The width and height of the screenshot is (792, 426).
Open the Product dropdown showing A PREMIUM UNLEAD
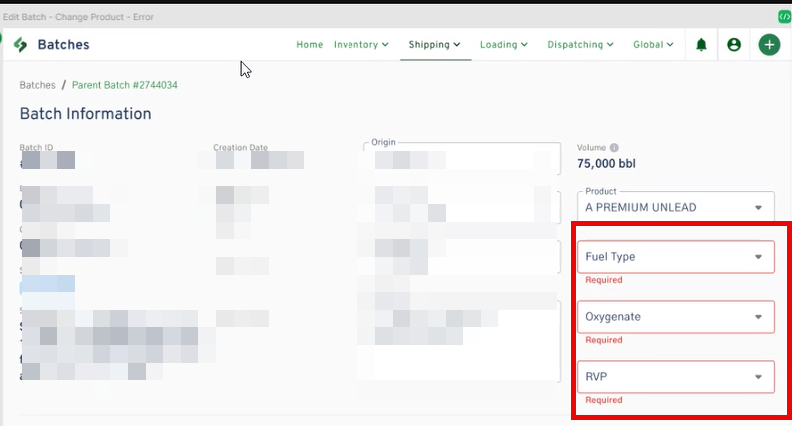[675, 207]
